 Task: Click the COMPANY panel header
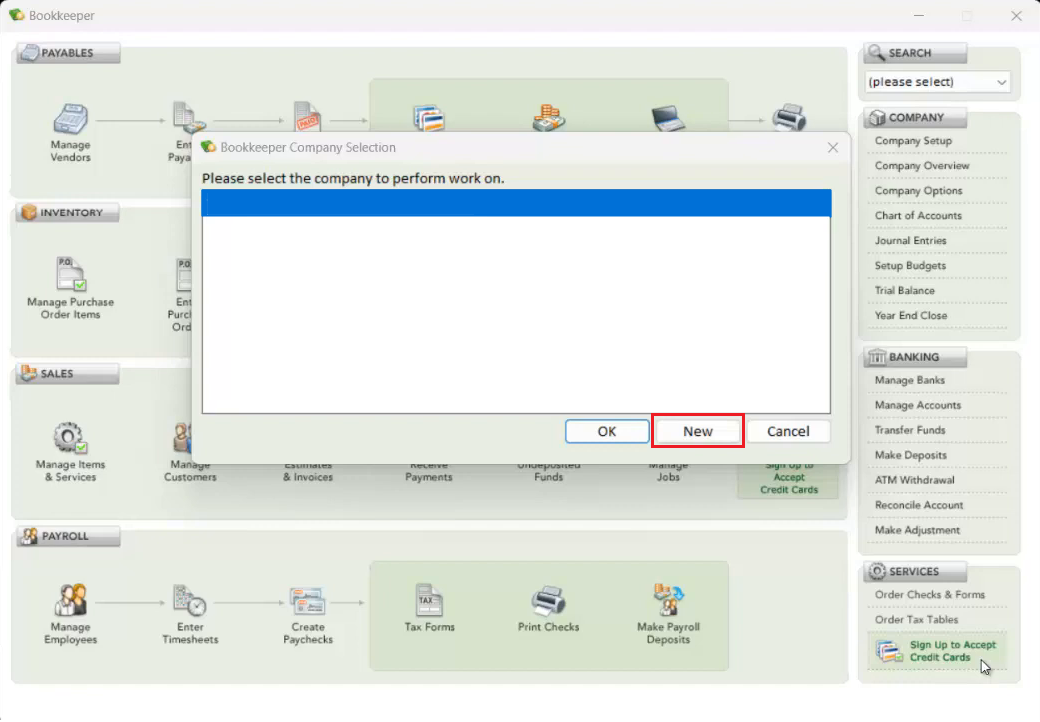tap(915, 117)
